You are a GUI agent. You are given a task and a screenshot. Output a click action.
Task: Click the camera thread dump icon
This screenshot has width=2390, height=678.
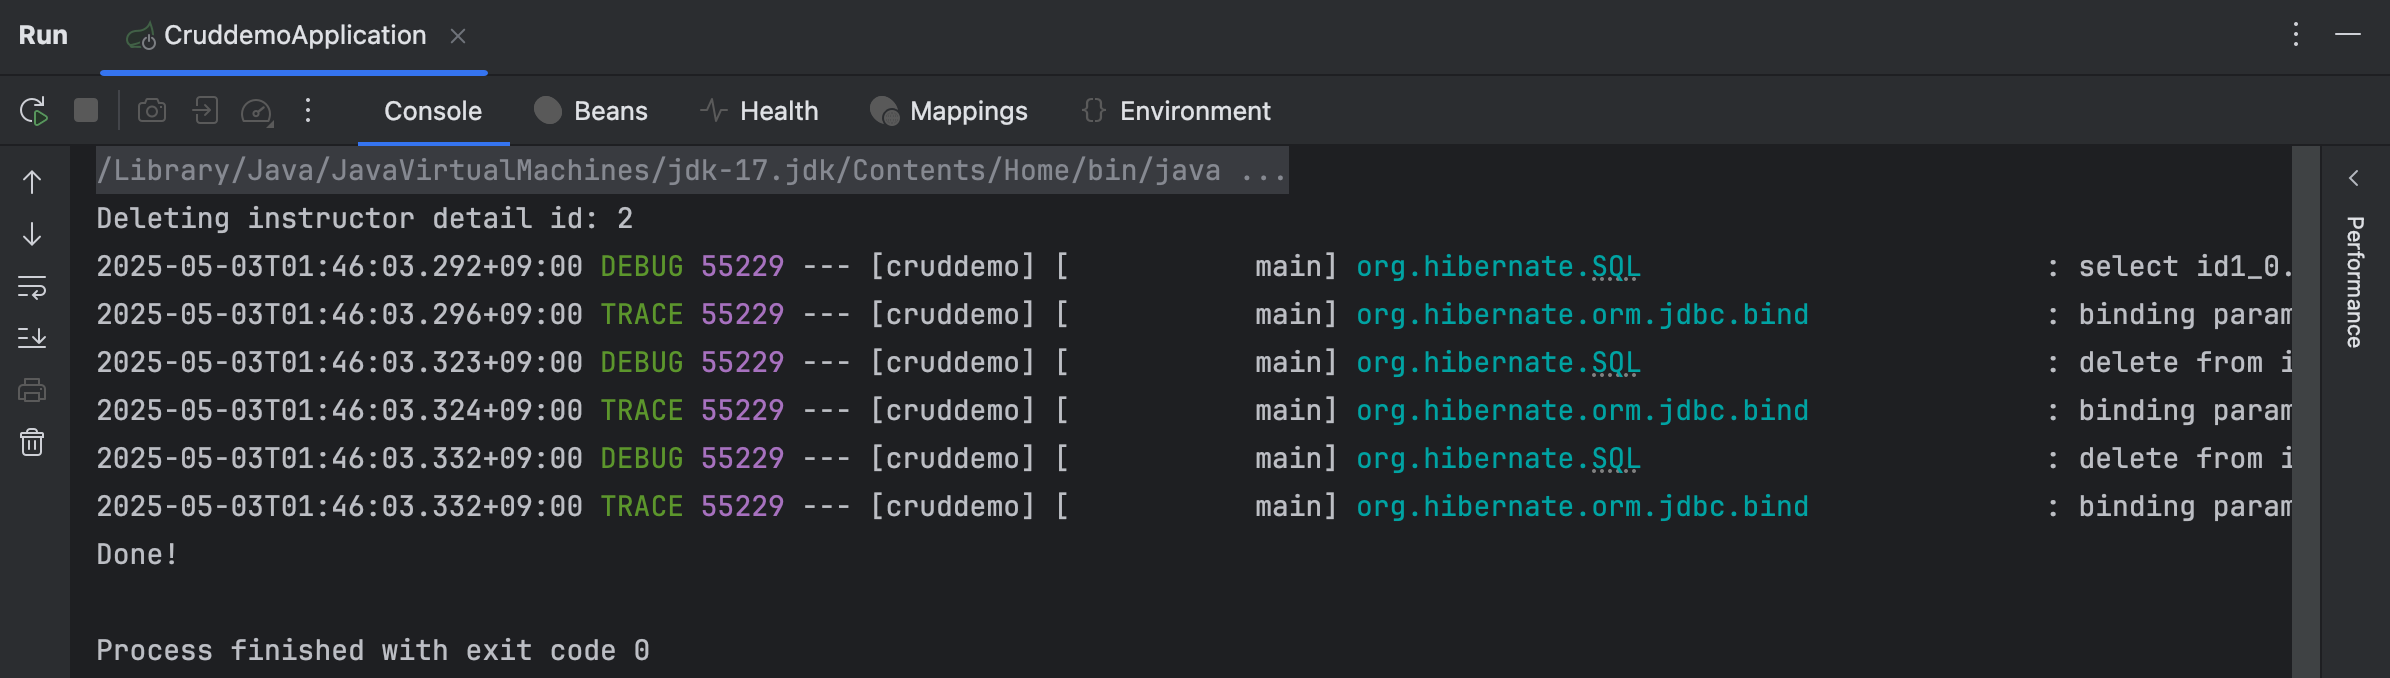point(152,110)
